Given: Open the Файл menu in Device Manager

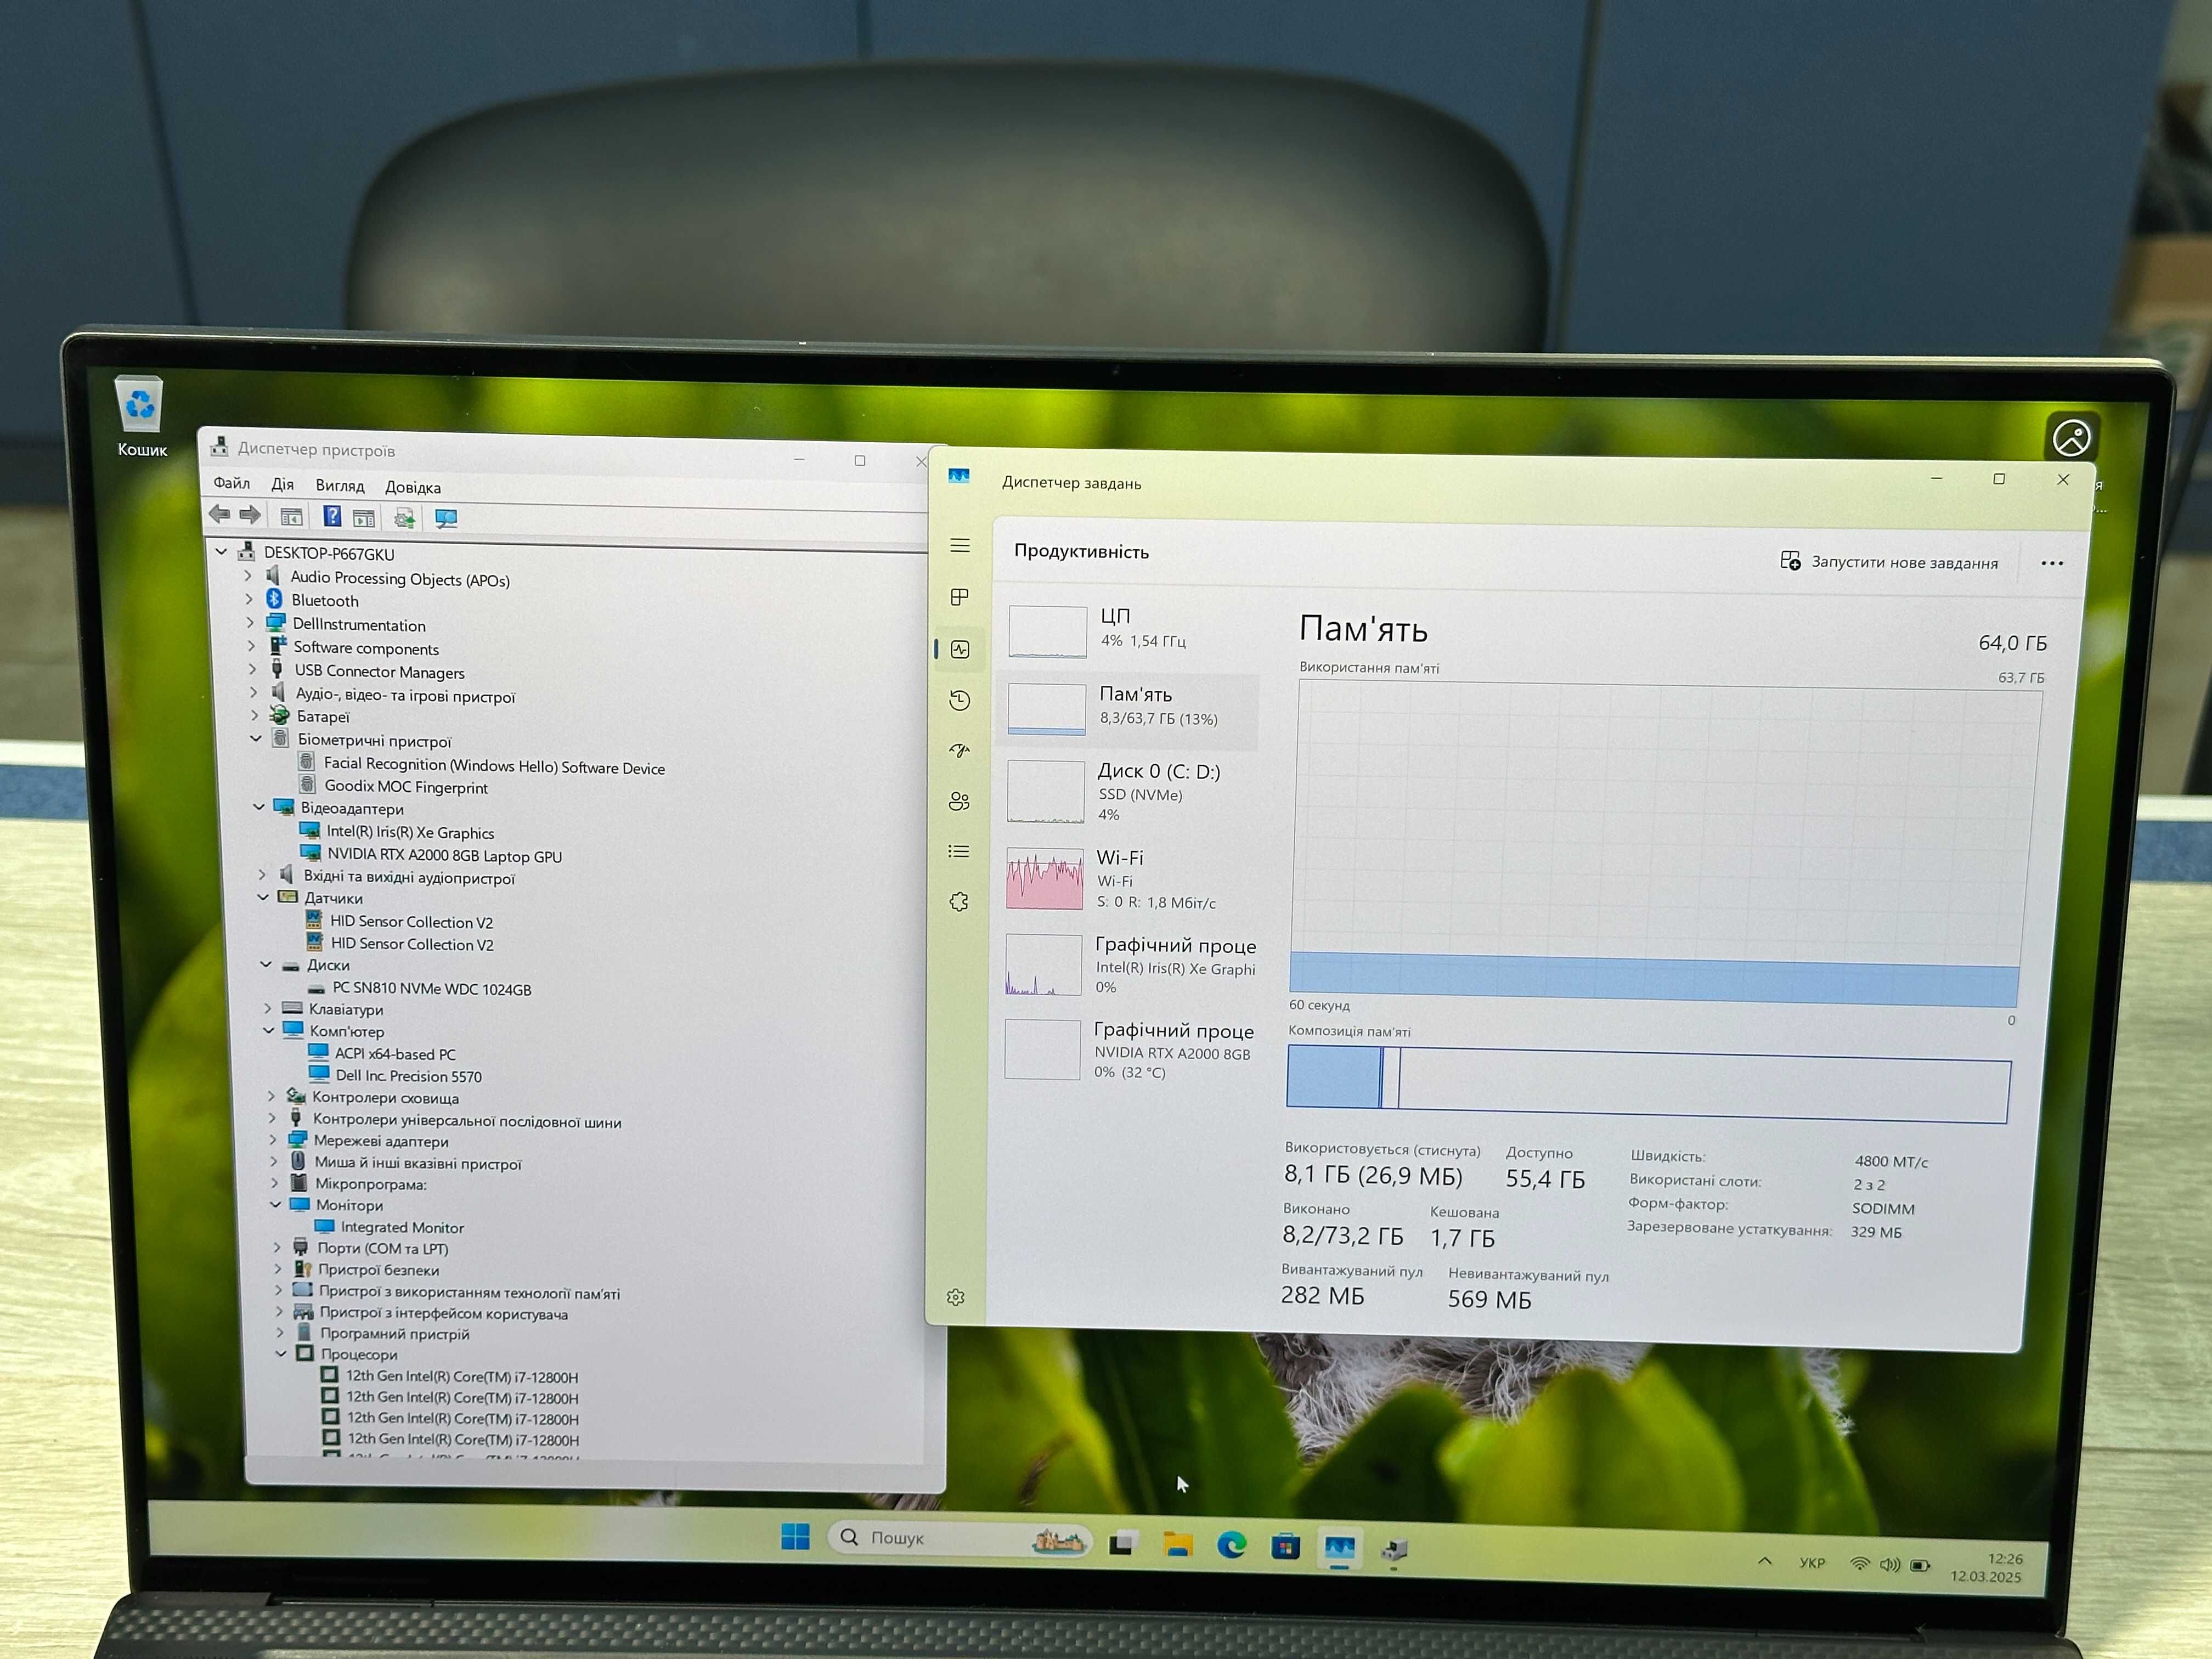Looking at the screenshot, I should pyautogui.click(x=231, y=483).
